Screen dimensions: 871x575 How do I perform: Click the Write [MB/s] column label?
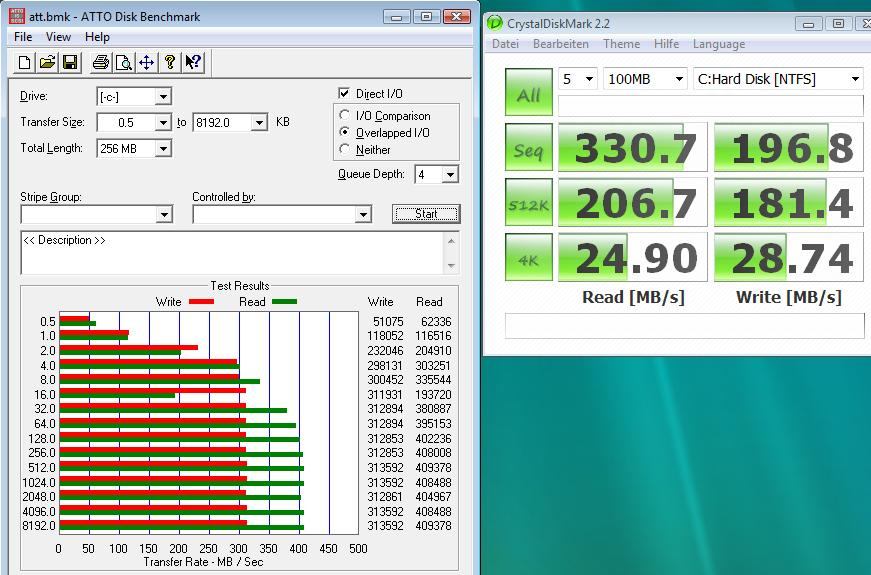pyautogui.click(x=789, y=297)
